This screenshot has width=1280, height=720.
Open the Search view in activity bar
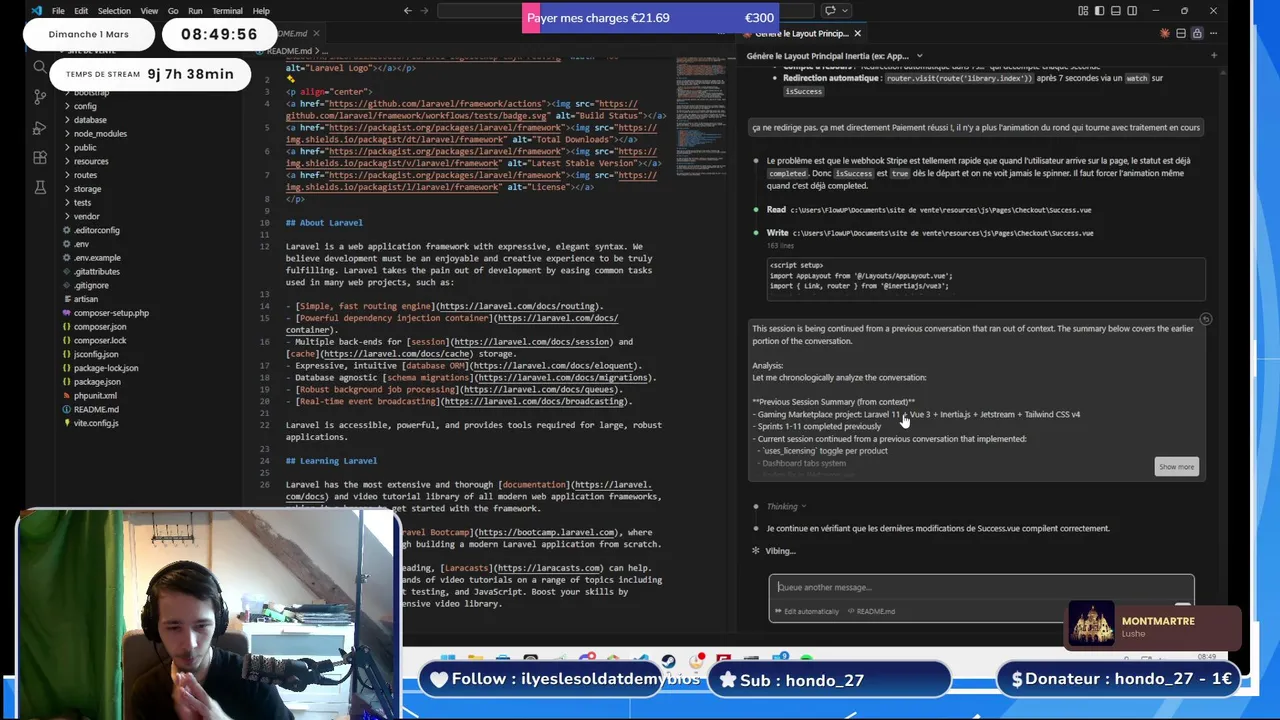coord(40,67)
